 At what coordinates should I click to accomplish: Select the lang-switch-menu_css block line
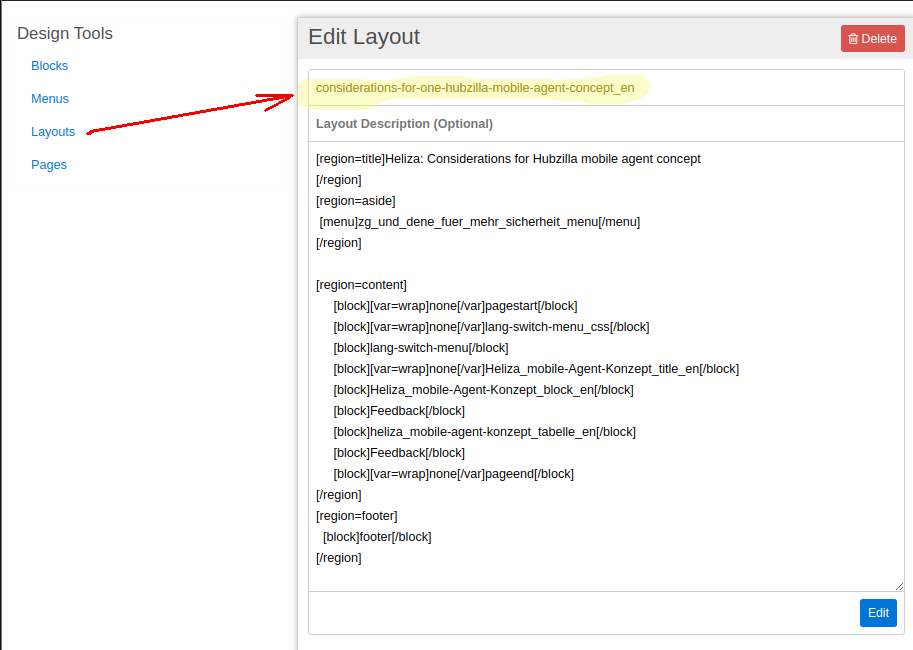pyautogui.click(x=491, y=327)
